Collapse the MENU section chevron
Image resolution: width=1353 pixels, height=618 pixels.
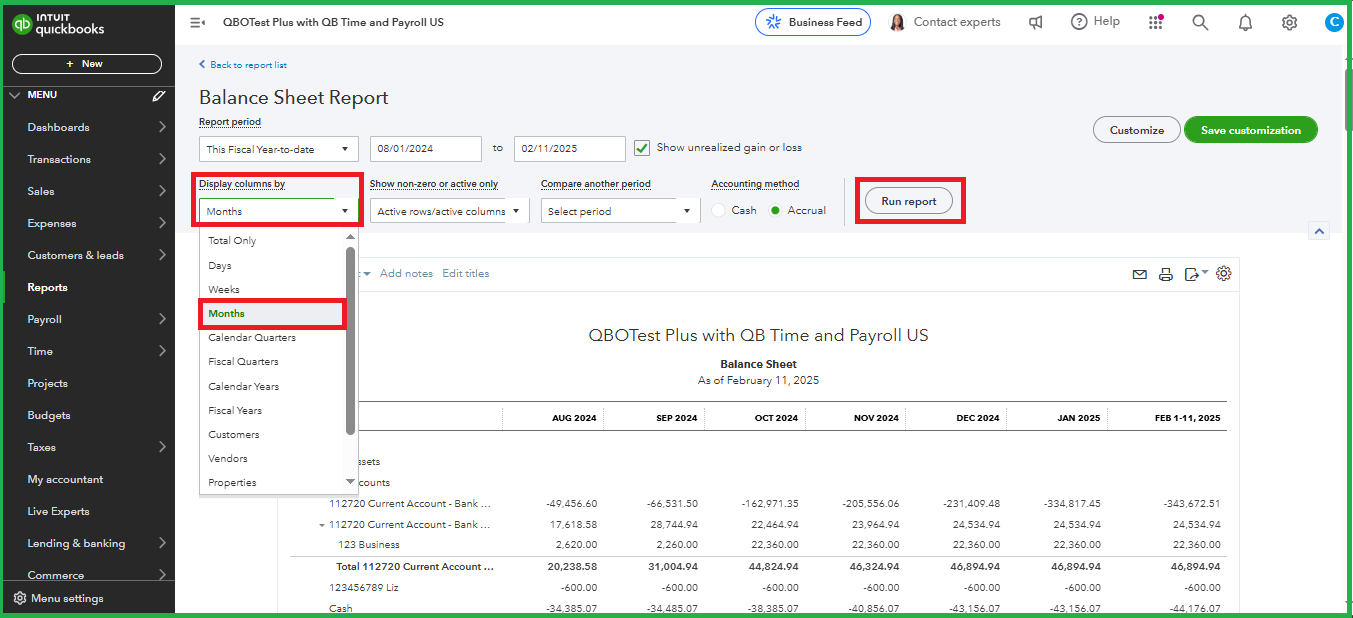point(14,95)
